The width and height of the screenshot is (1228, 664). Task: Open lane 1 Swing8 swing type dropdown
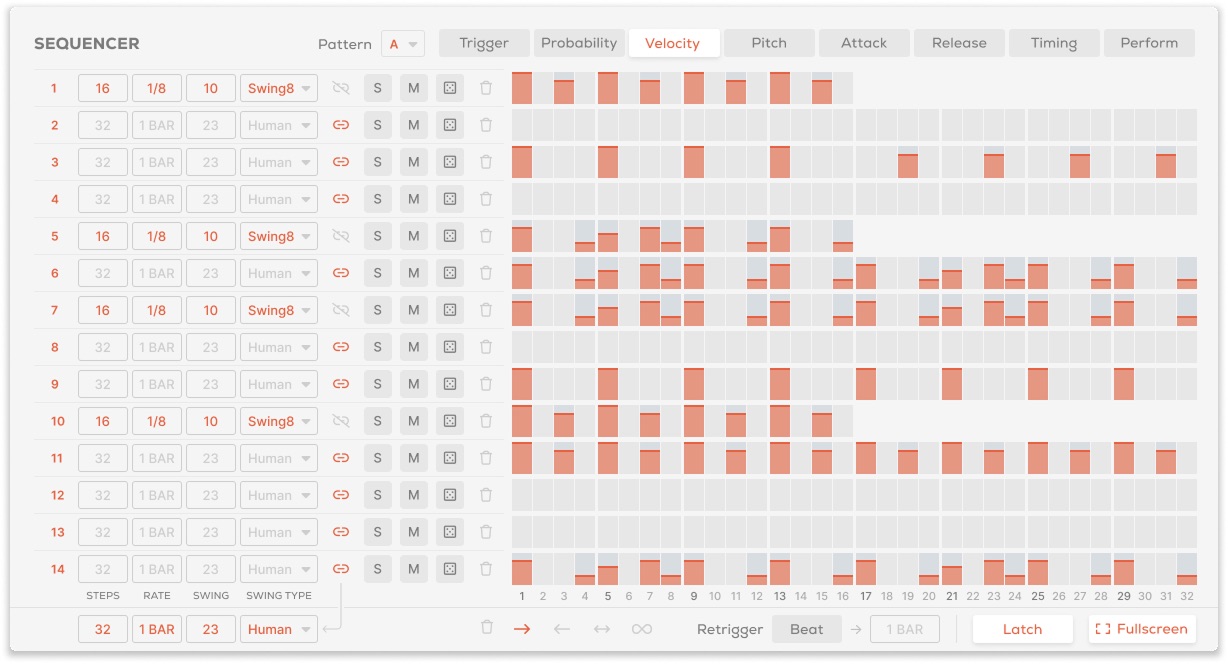pyautogui.click(x=279, y=88)
